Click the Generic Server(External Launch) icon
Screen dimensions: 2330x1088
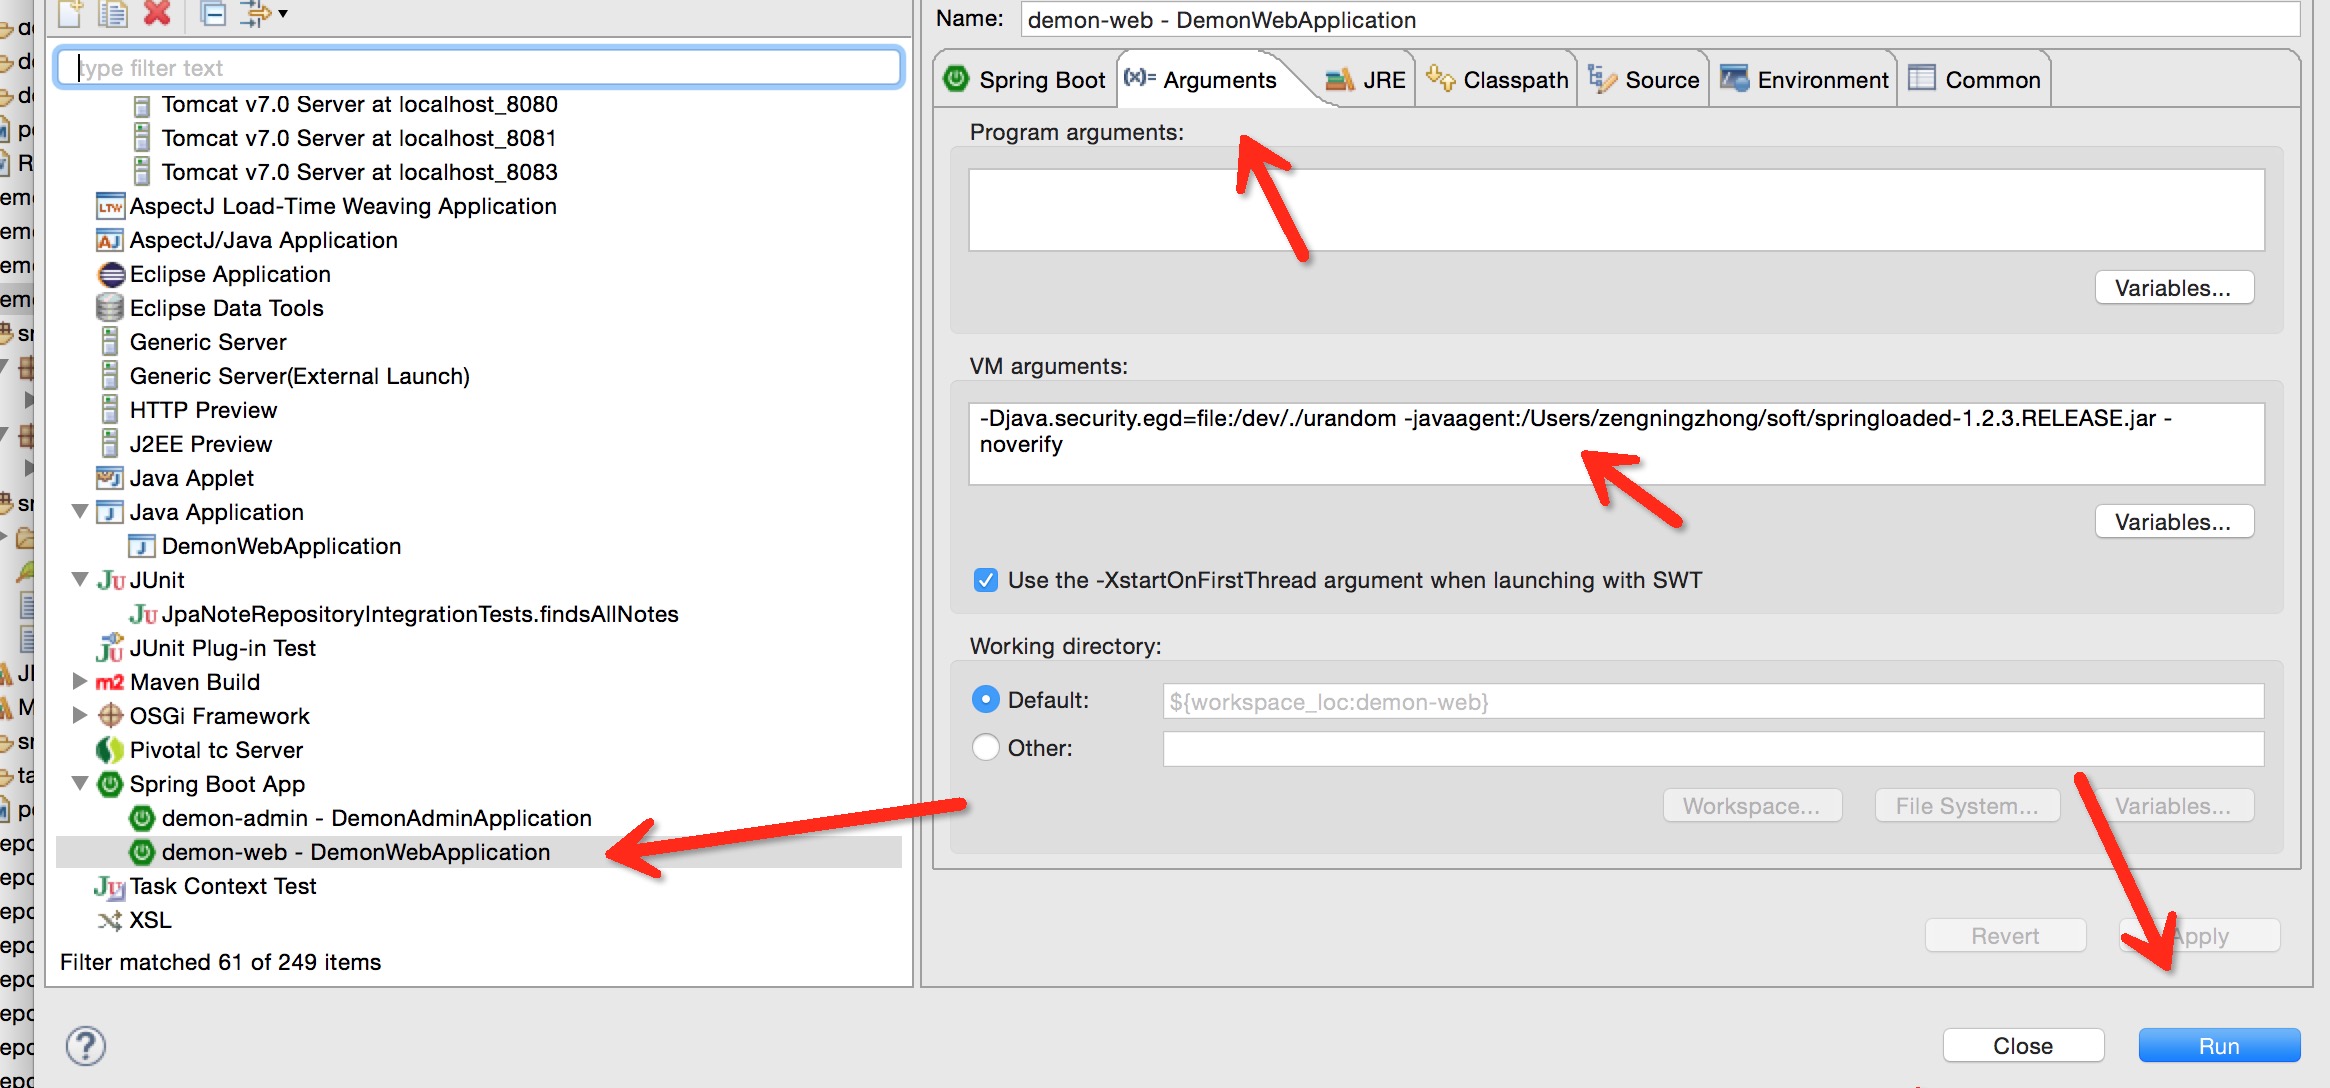[110, 376]
